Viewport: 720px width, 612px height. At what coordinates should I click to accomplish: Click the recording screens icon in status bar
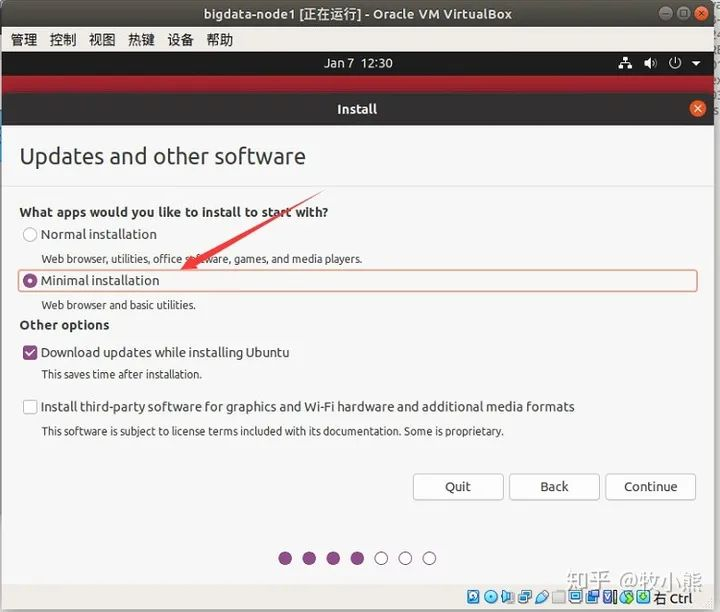[x=593, y=596]
